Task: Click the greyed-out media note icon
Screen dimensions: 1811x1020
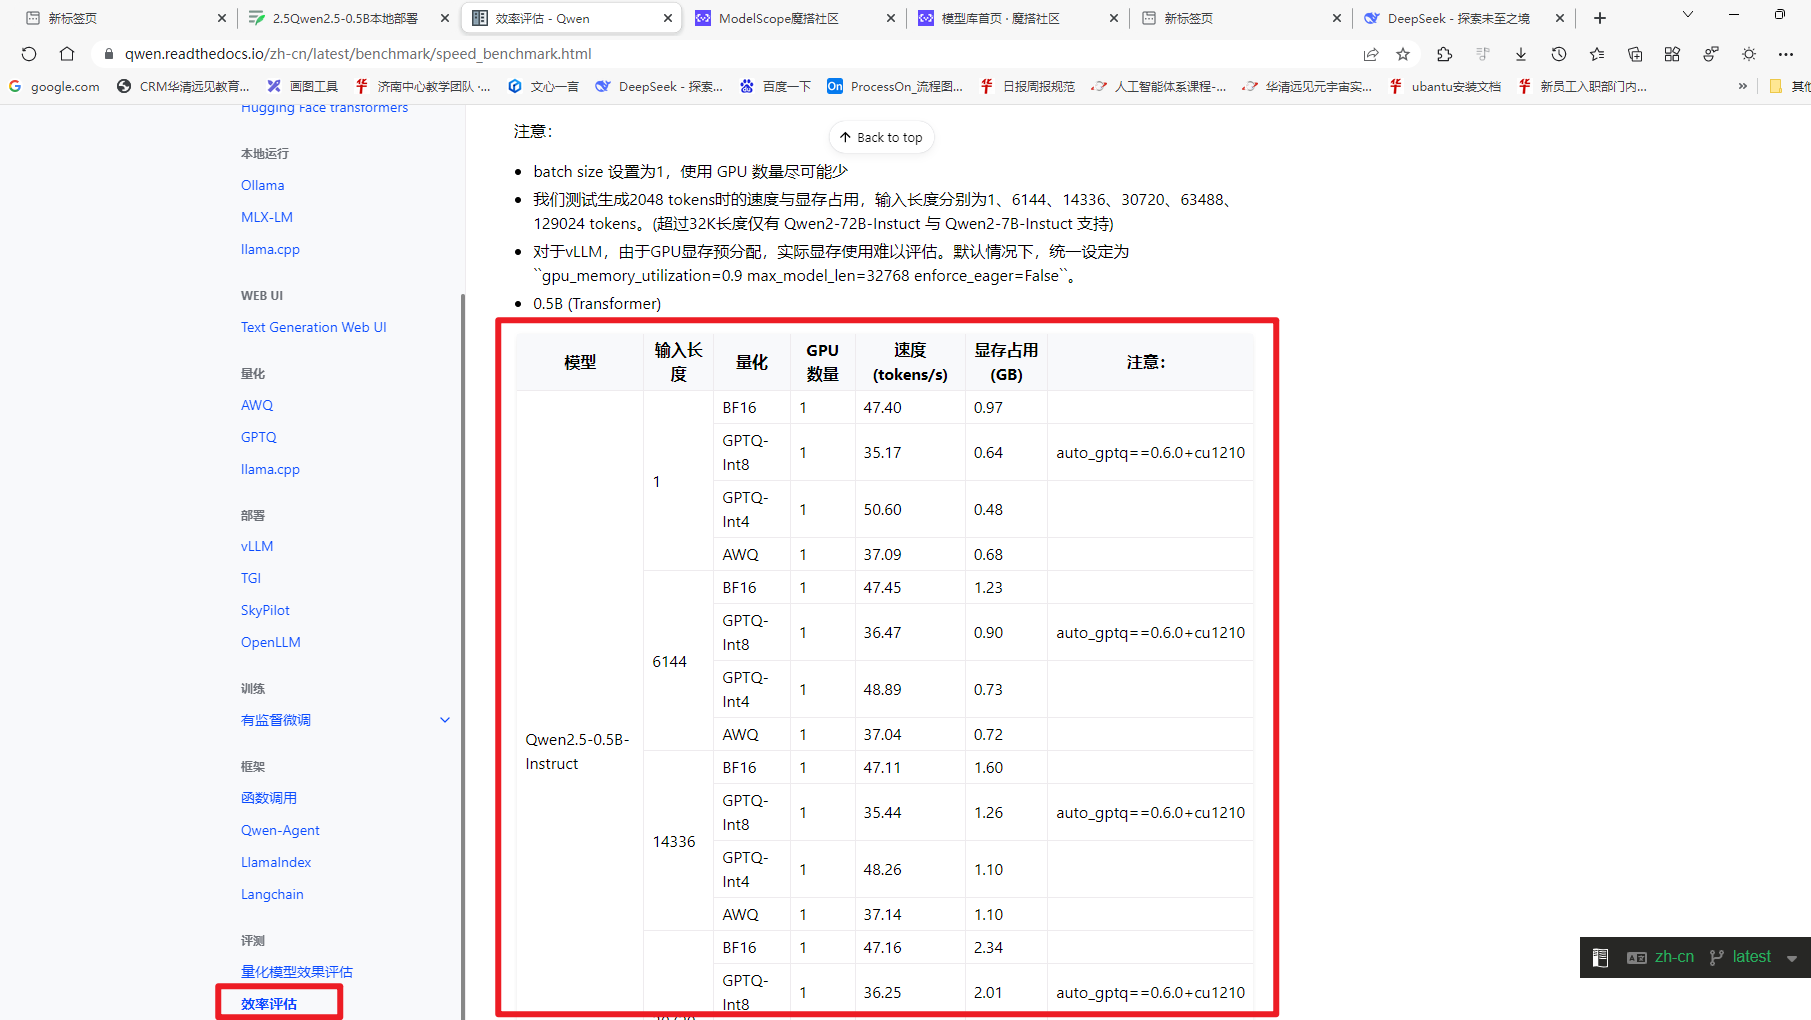Action: pos(1483,54)
